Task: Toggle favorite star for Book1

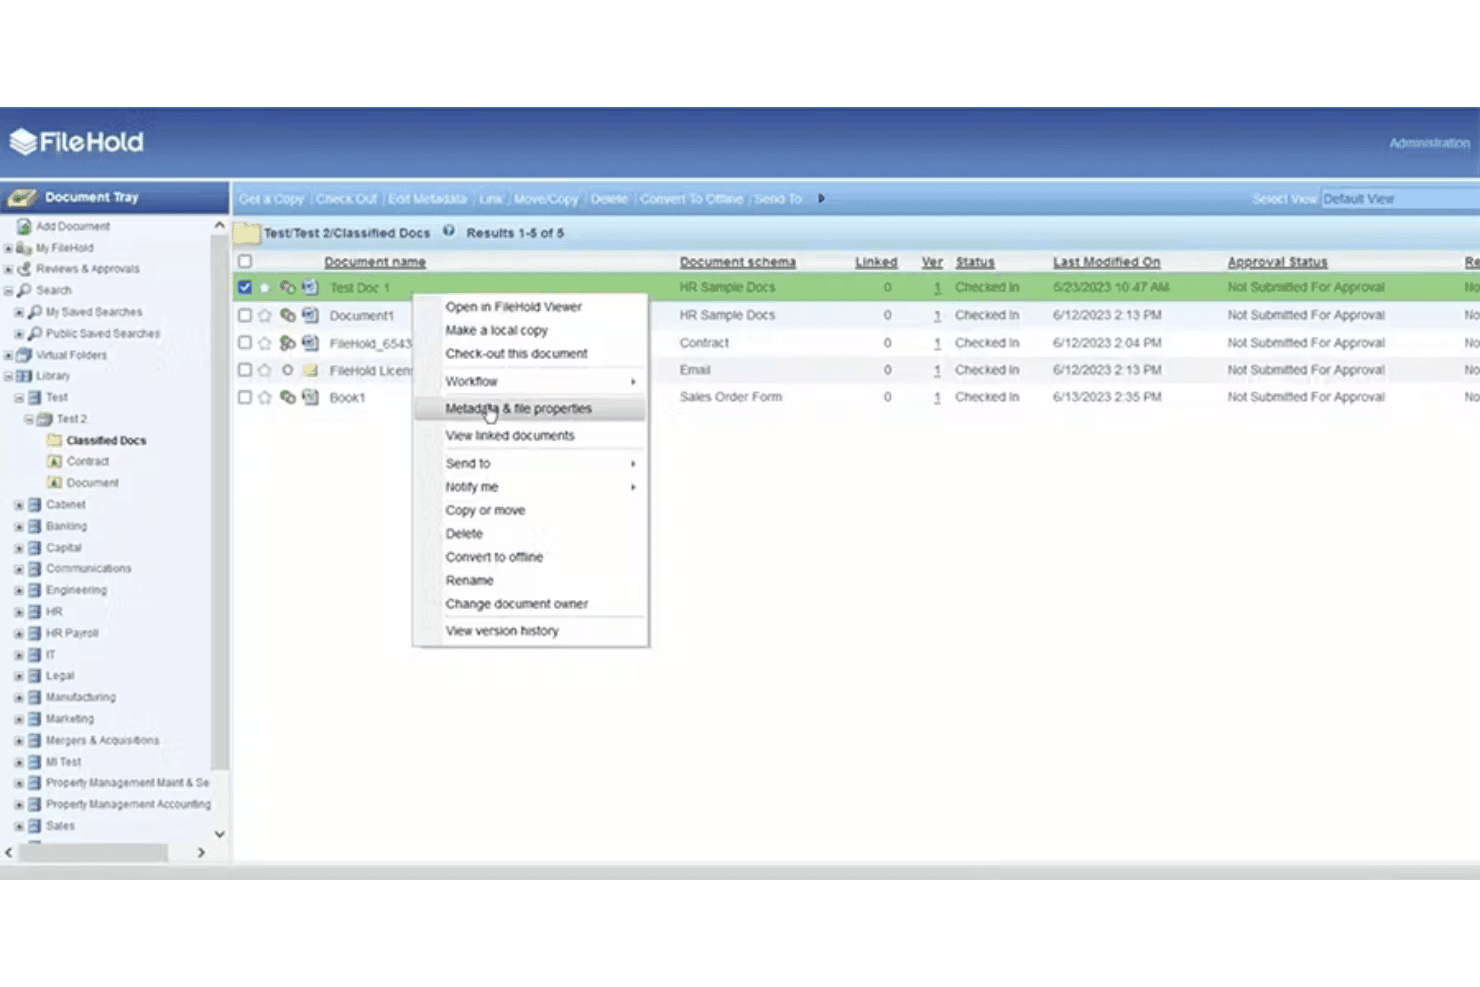Action: click(265, 397)
